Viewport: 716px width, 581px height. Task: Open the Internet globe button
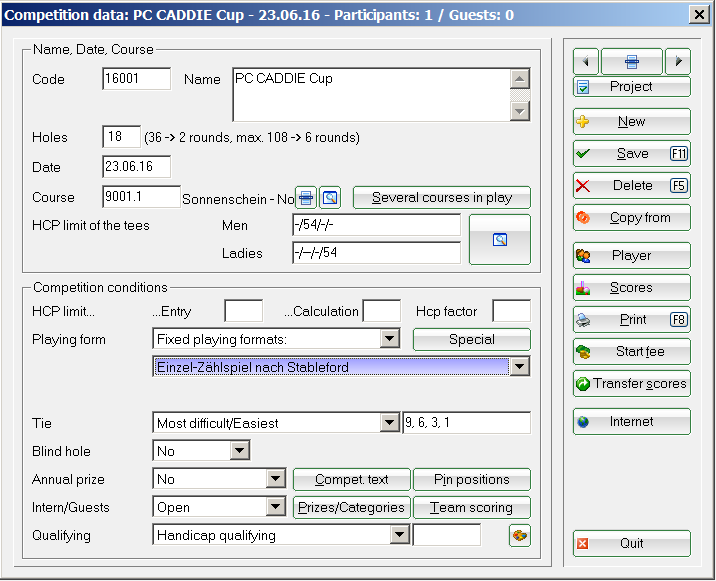pyautogui.click(x=631, y=421)
